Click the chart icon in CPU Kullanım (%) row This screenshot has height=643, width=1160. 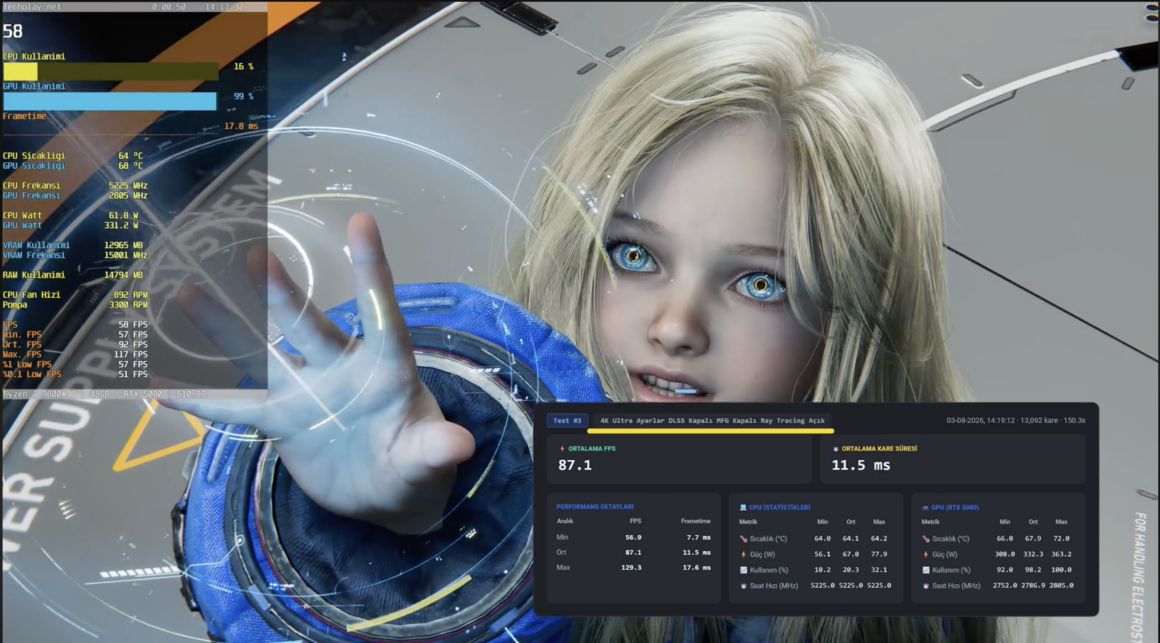(x=743, y=570)
